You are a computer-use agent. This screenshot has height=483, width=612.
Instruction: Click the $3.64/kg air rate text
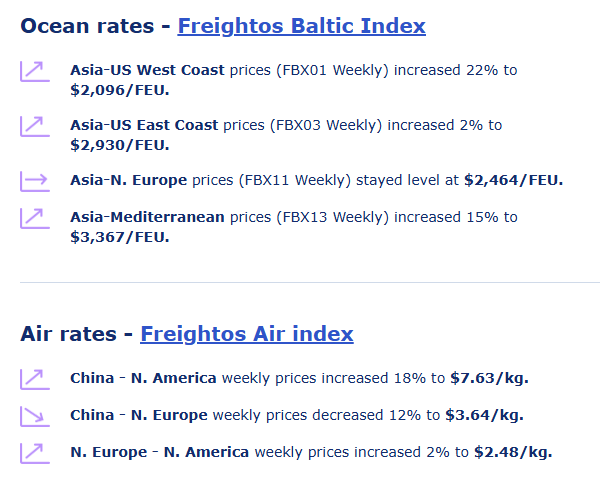484,415
